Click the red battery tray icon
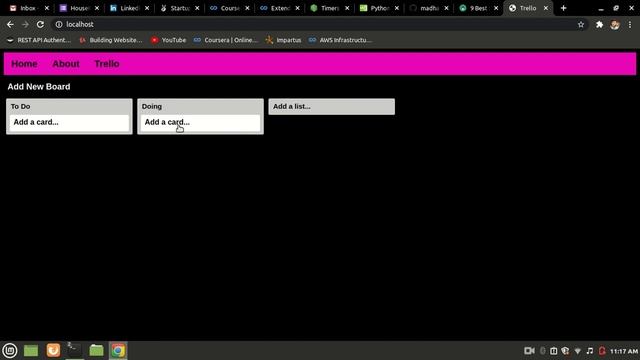640x360 pixels. [x=602, y=351]
